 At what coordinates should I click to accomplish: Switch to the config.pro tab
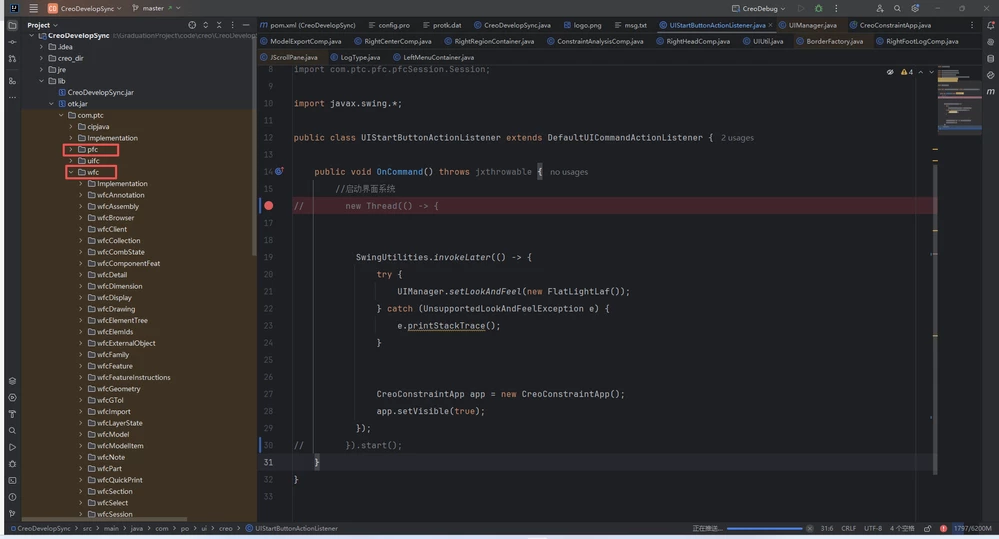tap(388, 25)
